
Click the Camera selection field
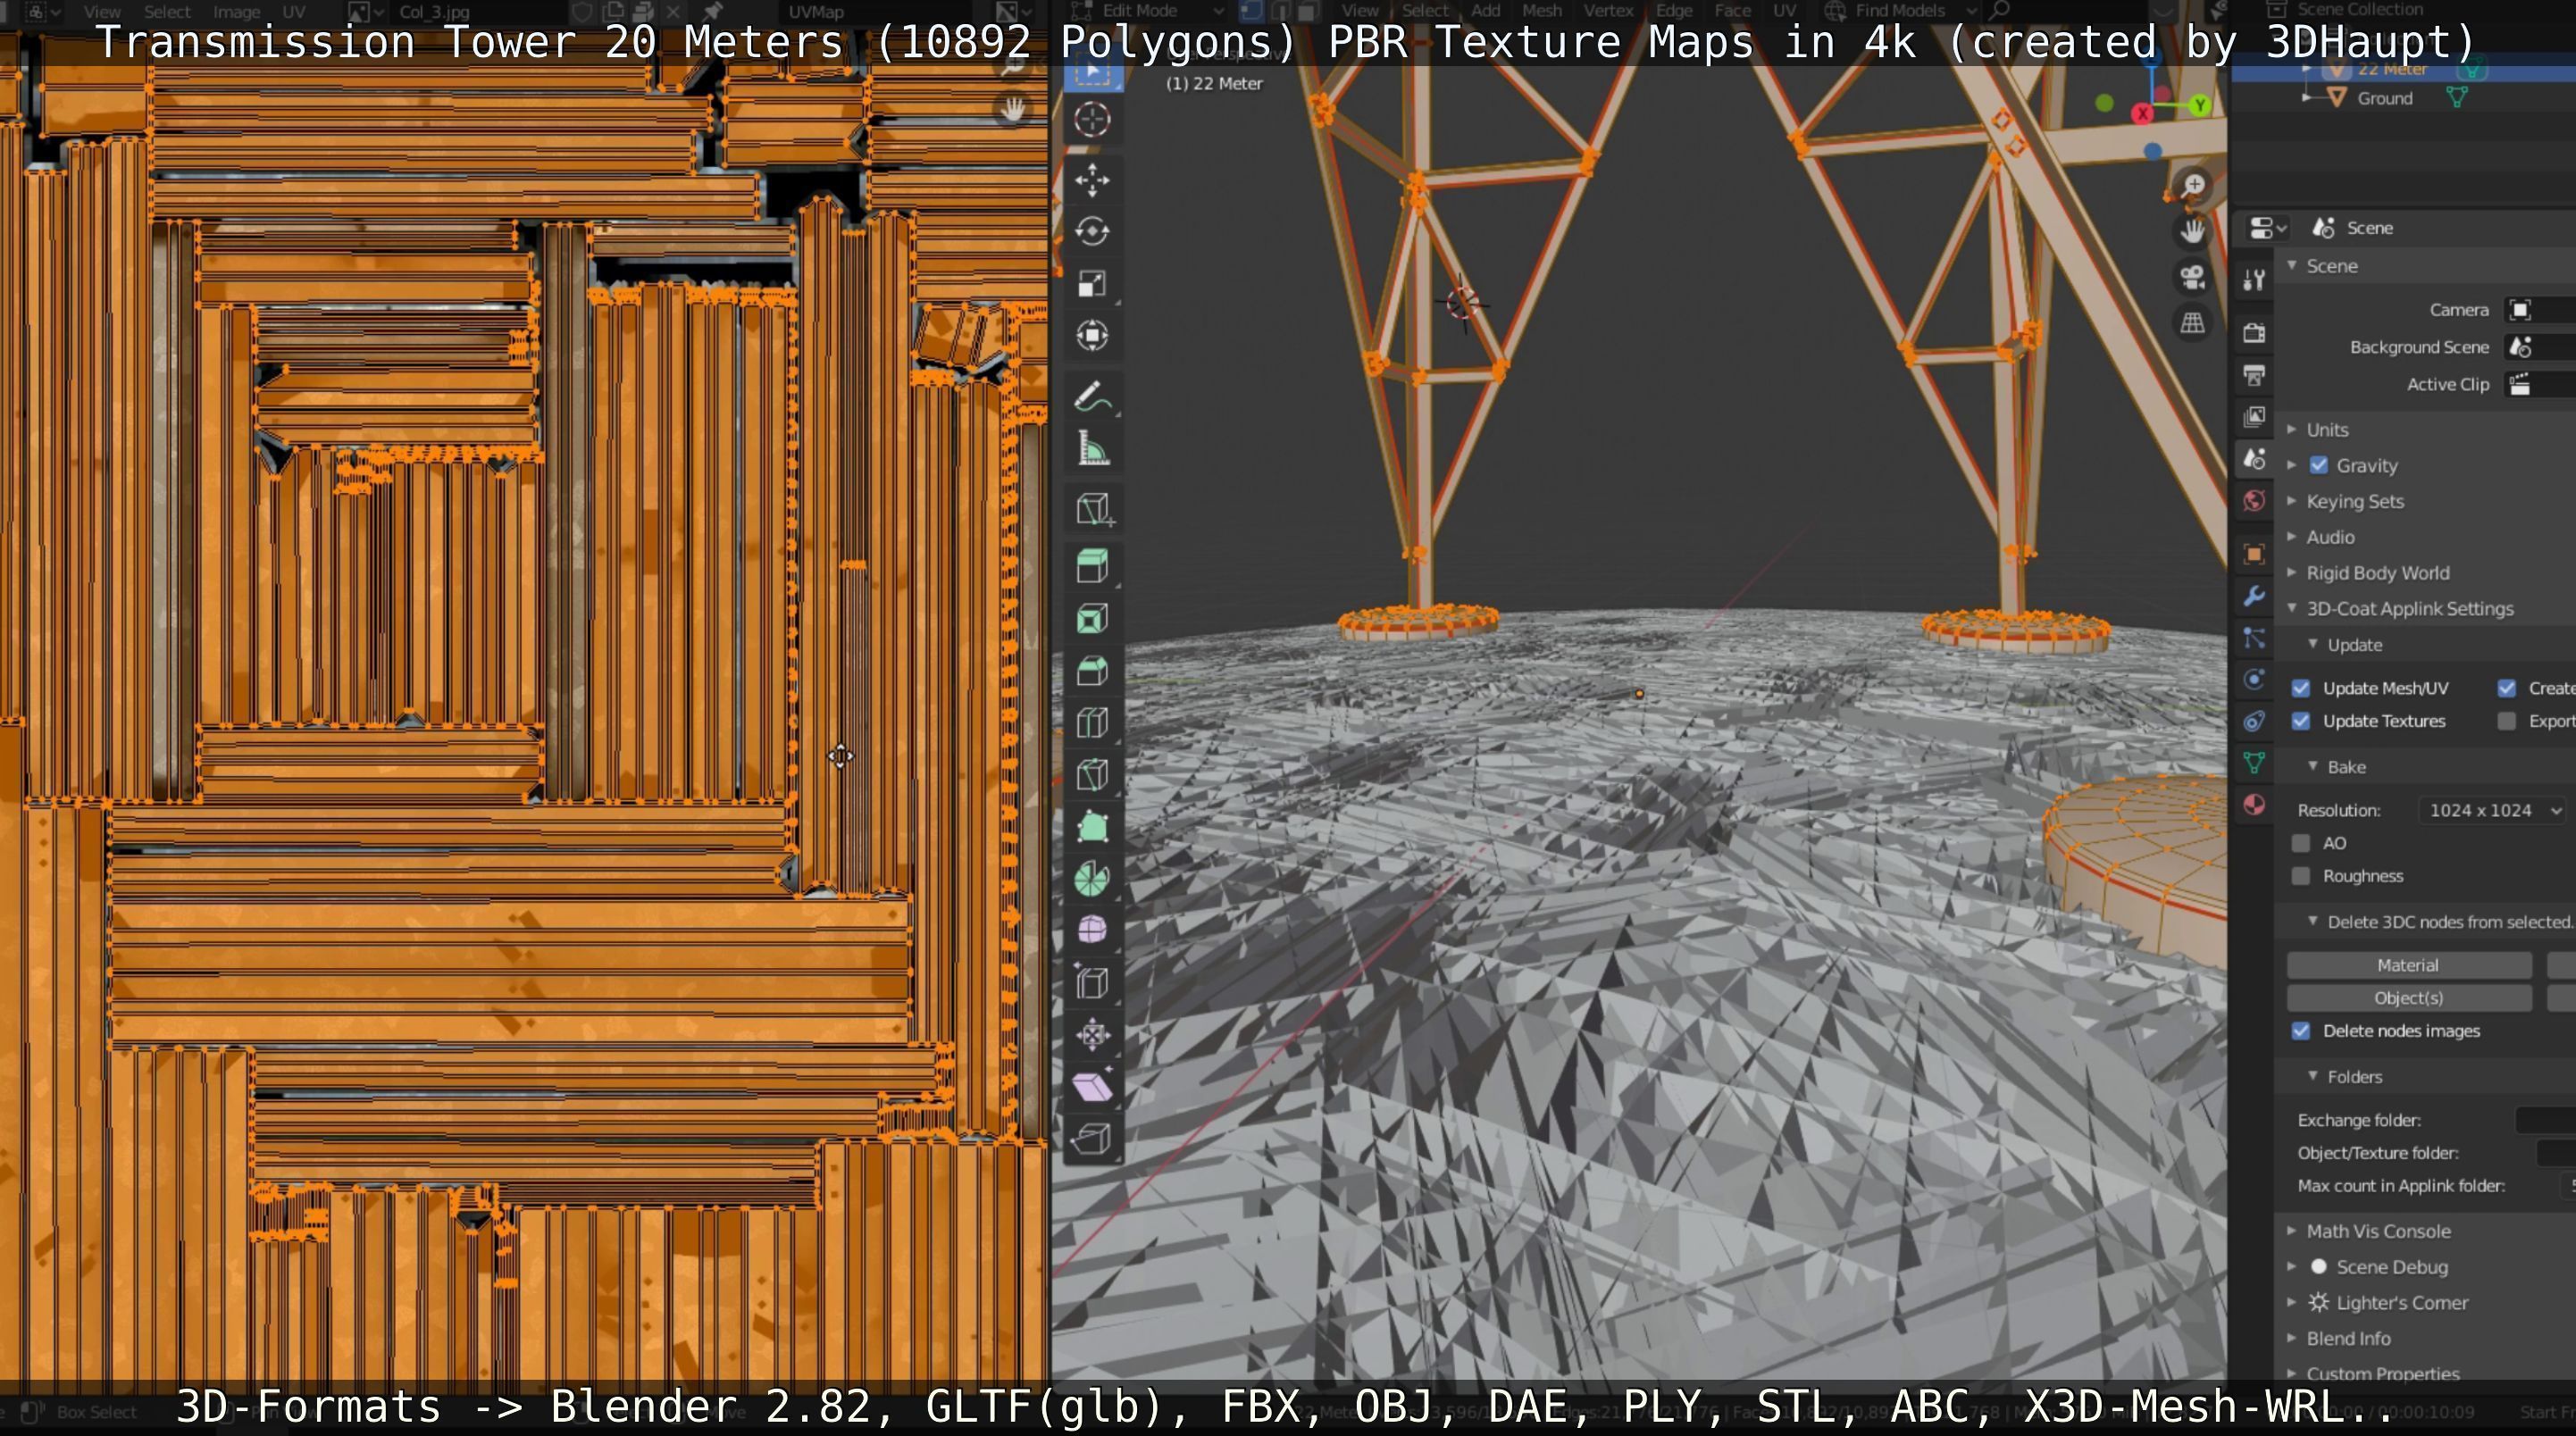[2540, 310]
